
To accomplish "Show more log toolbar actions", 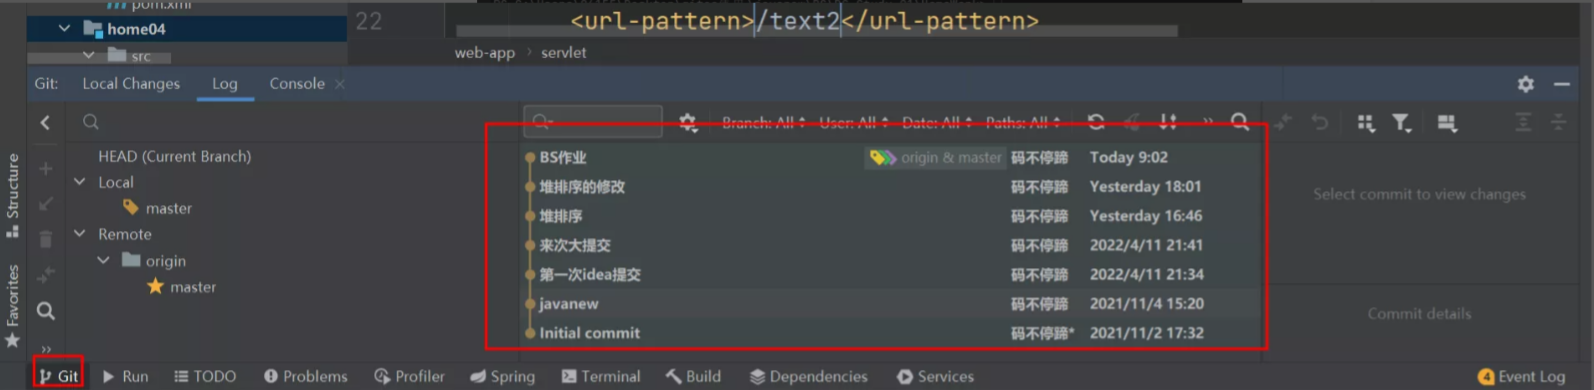I will pos(1207,122).
